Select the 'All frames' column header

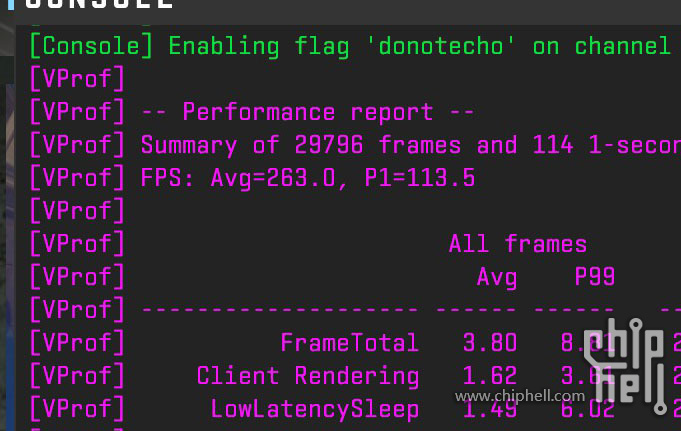point(517,244)
